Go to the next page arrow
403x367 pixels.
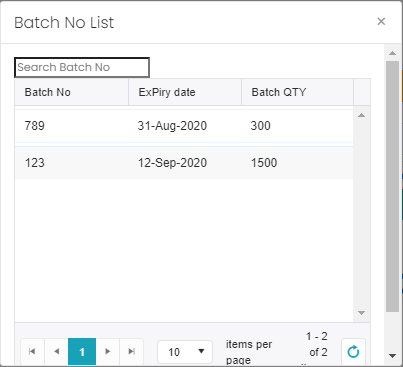107,351
